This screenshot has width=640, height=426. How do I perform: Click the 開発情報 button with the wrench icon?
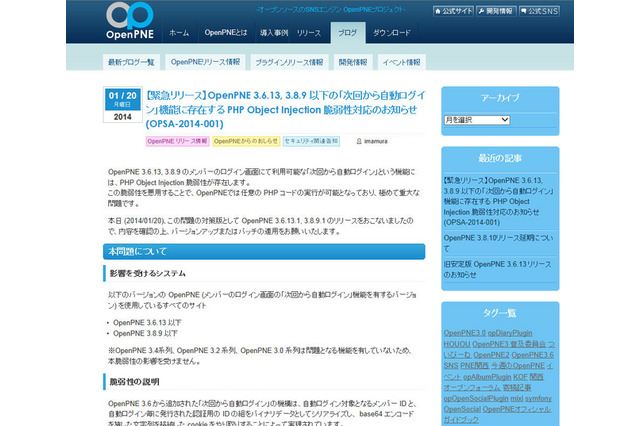[496, 11]
